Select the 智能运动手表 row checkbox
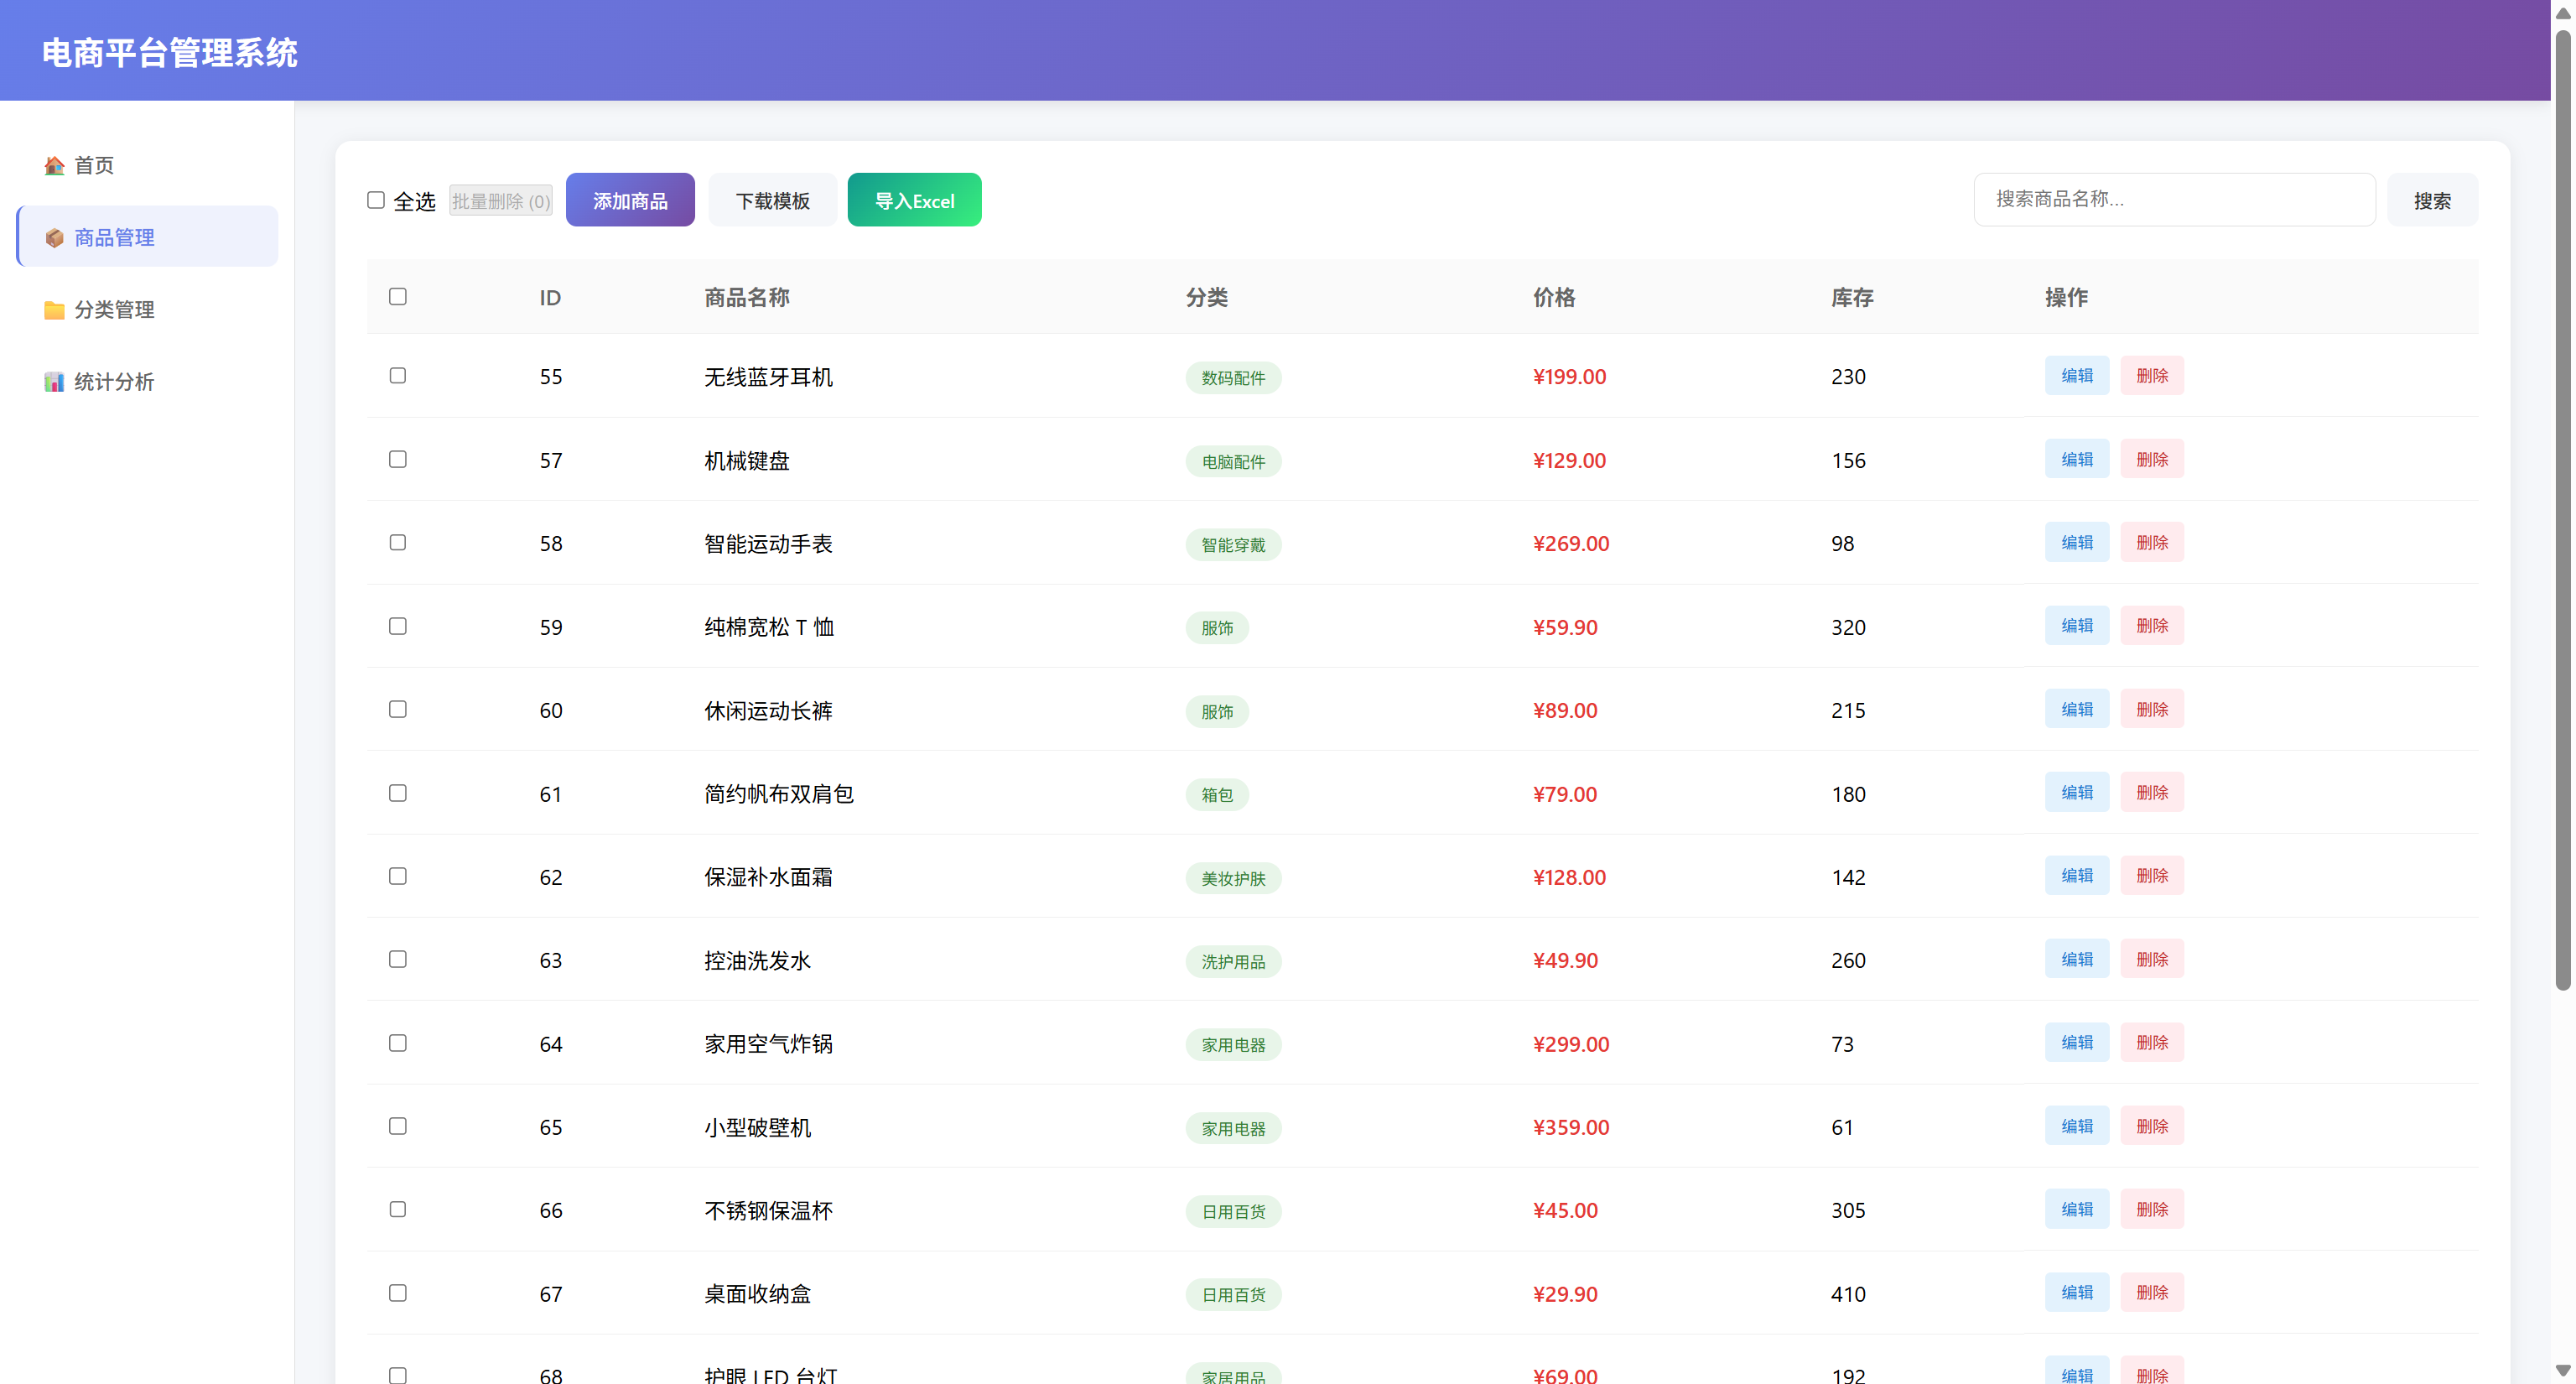Screen dimensions: 2576x1384 [398, 542]
